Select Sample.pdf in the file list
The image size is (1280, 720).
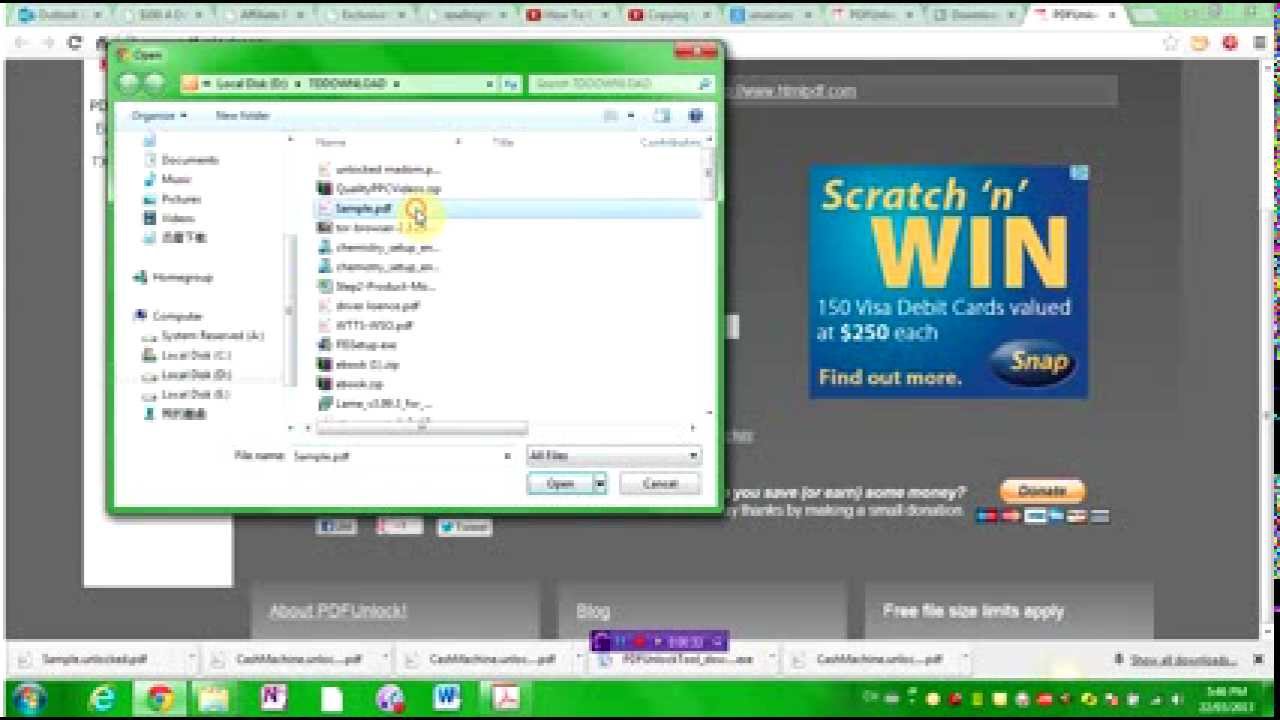(x=508, y=208)
